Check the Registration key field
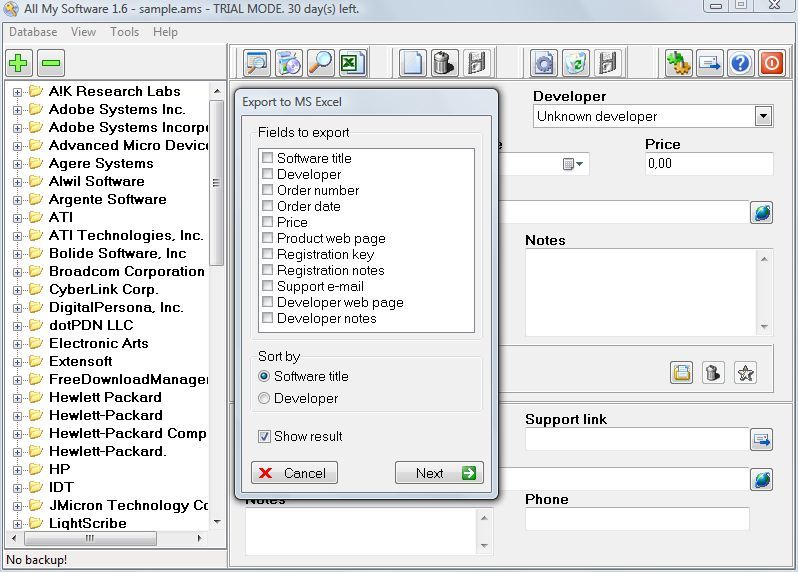The image size is (798, 572). (x=267, y=253)
